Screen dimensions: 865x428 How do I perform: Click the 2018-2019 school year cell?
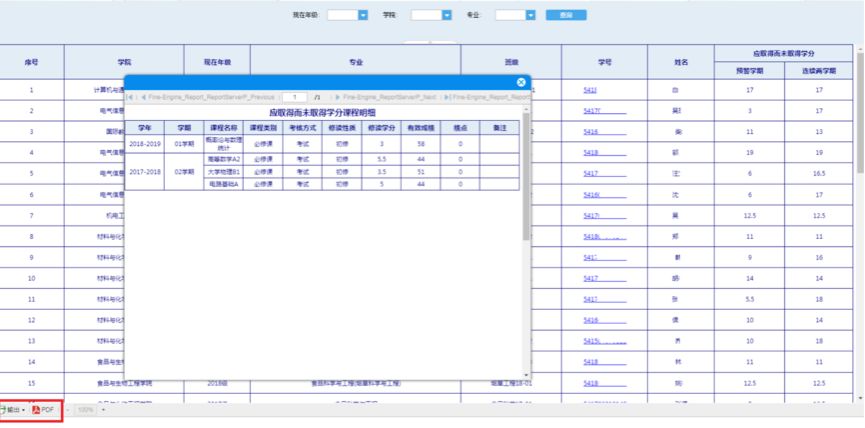coord(145,143)
